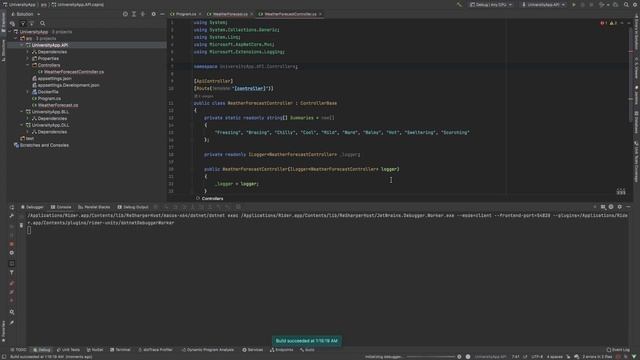Click the pin icon at bottom of debug sidebar
Viewport: 640px width, 360px height.
coord(11,322)
